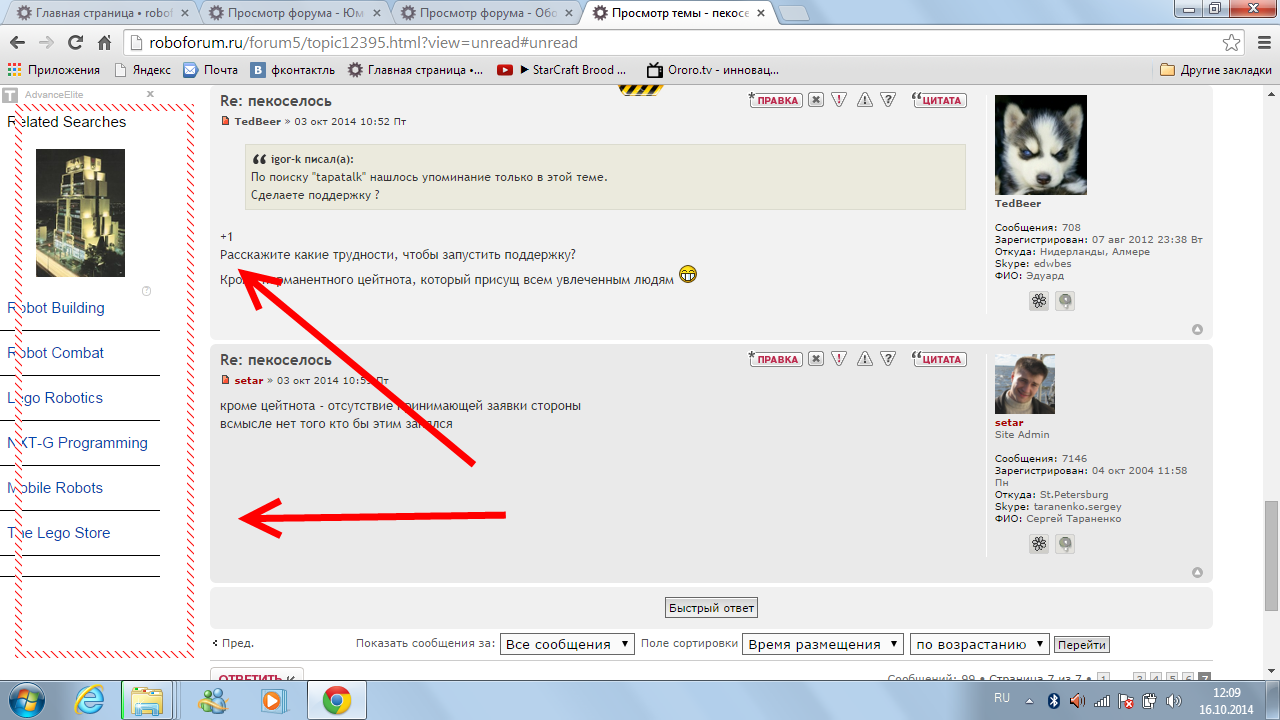Open the 'Mobile Robots' related search link

click(56, 488)
